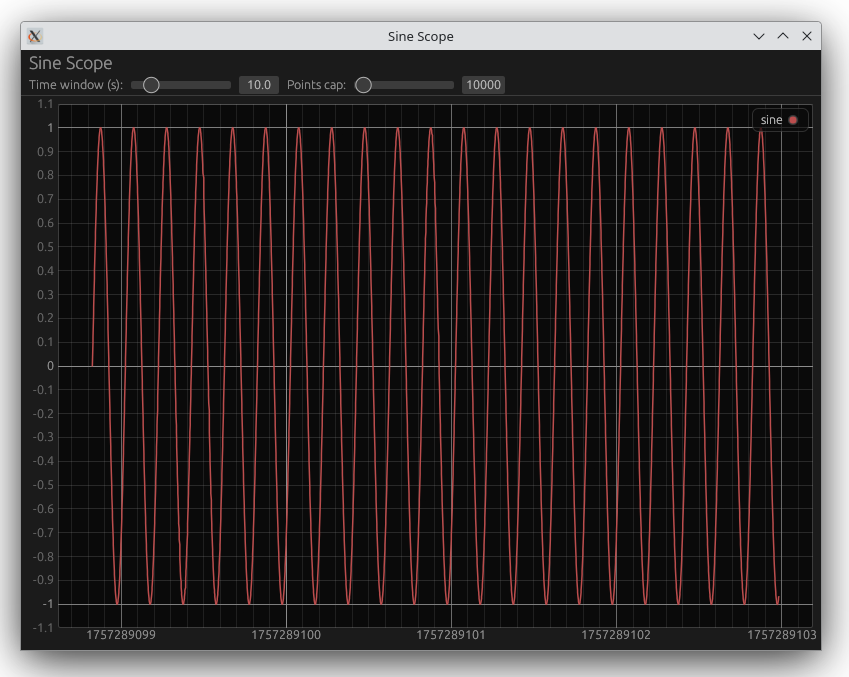Click the 1757289101 tick label on the x-axis
Image resolution: width=849 pixels, height=677 pixels.
tap(450, 634)
